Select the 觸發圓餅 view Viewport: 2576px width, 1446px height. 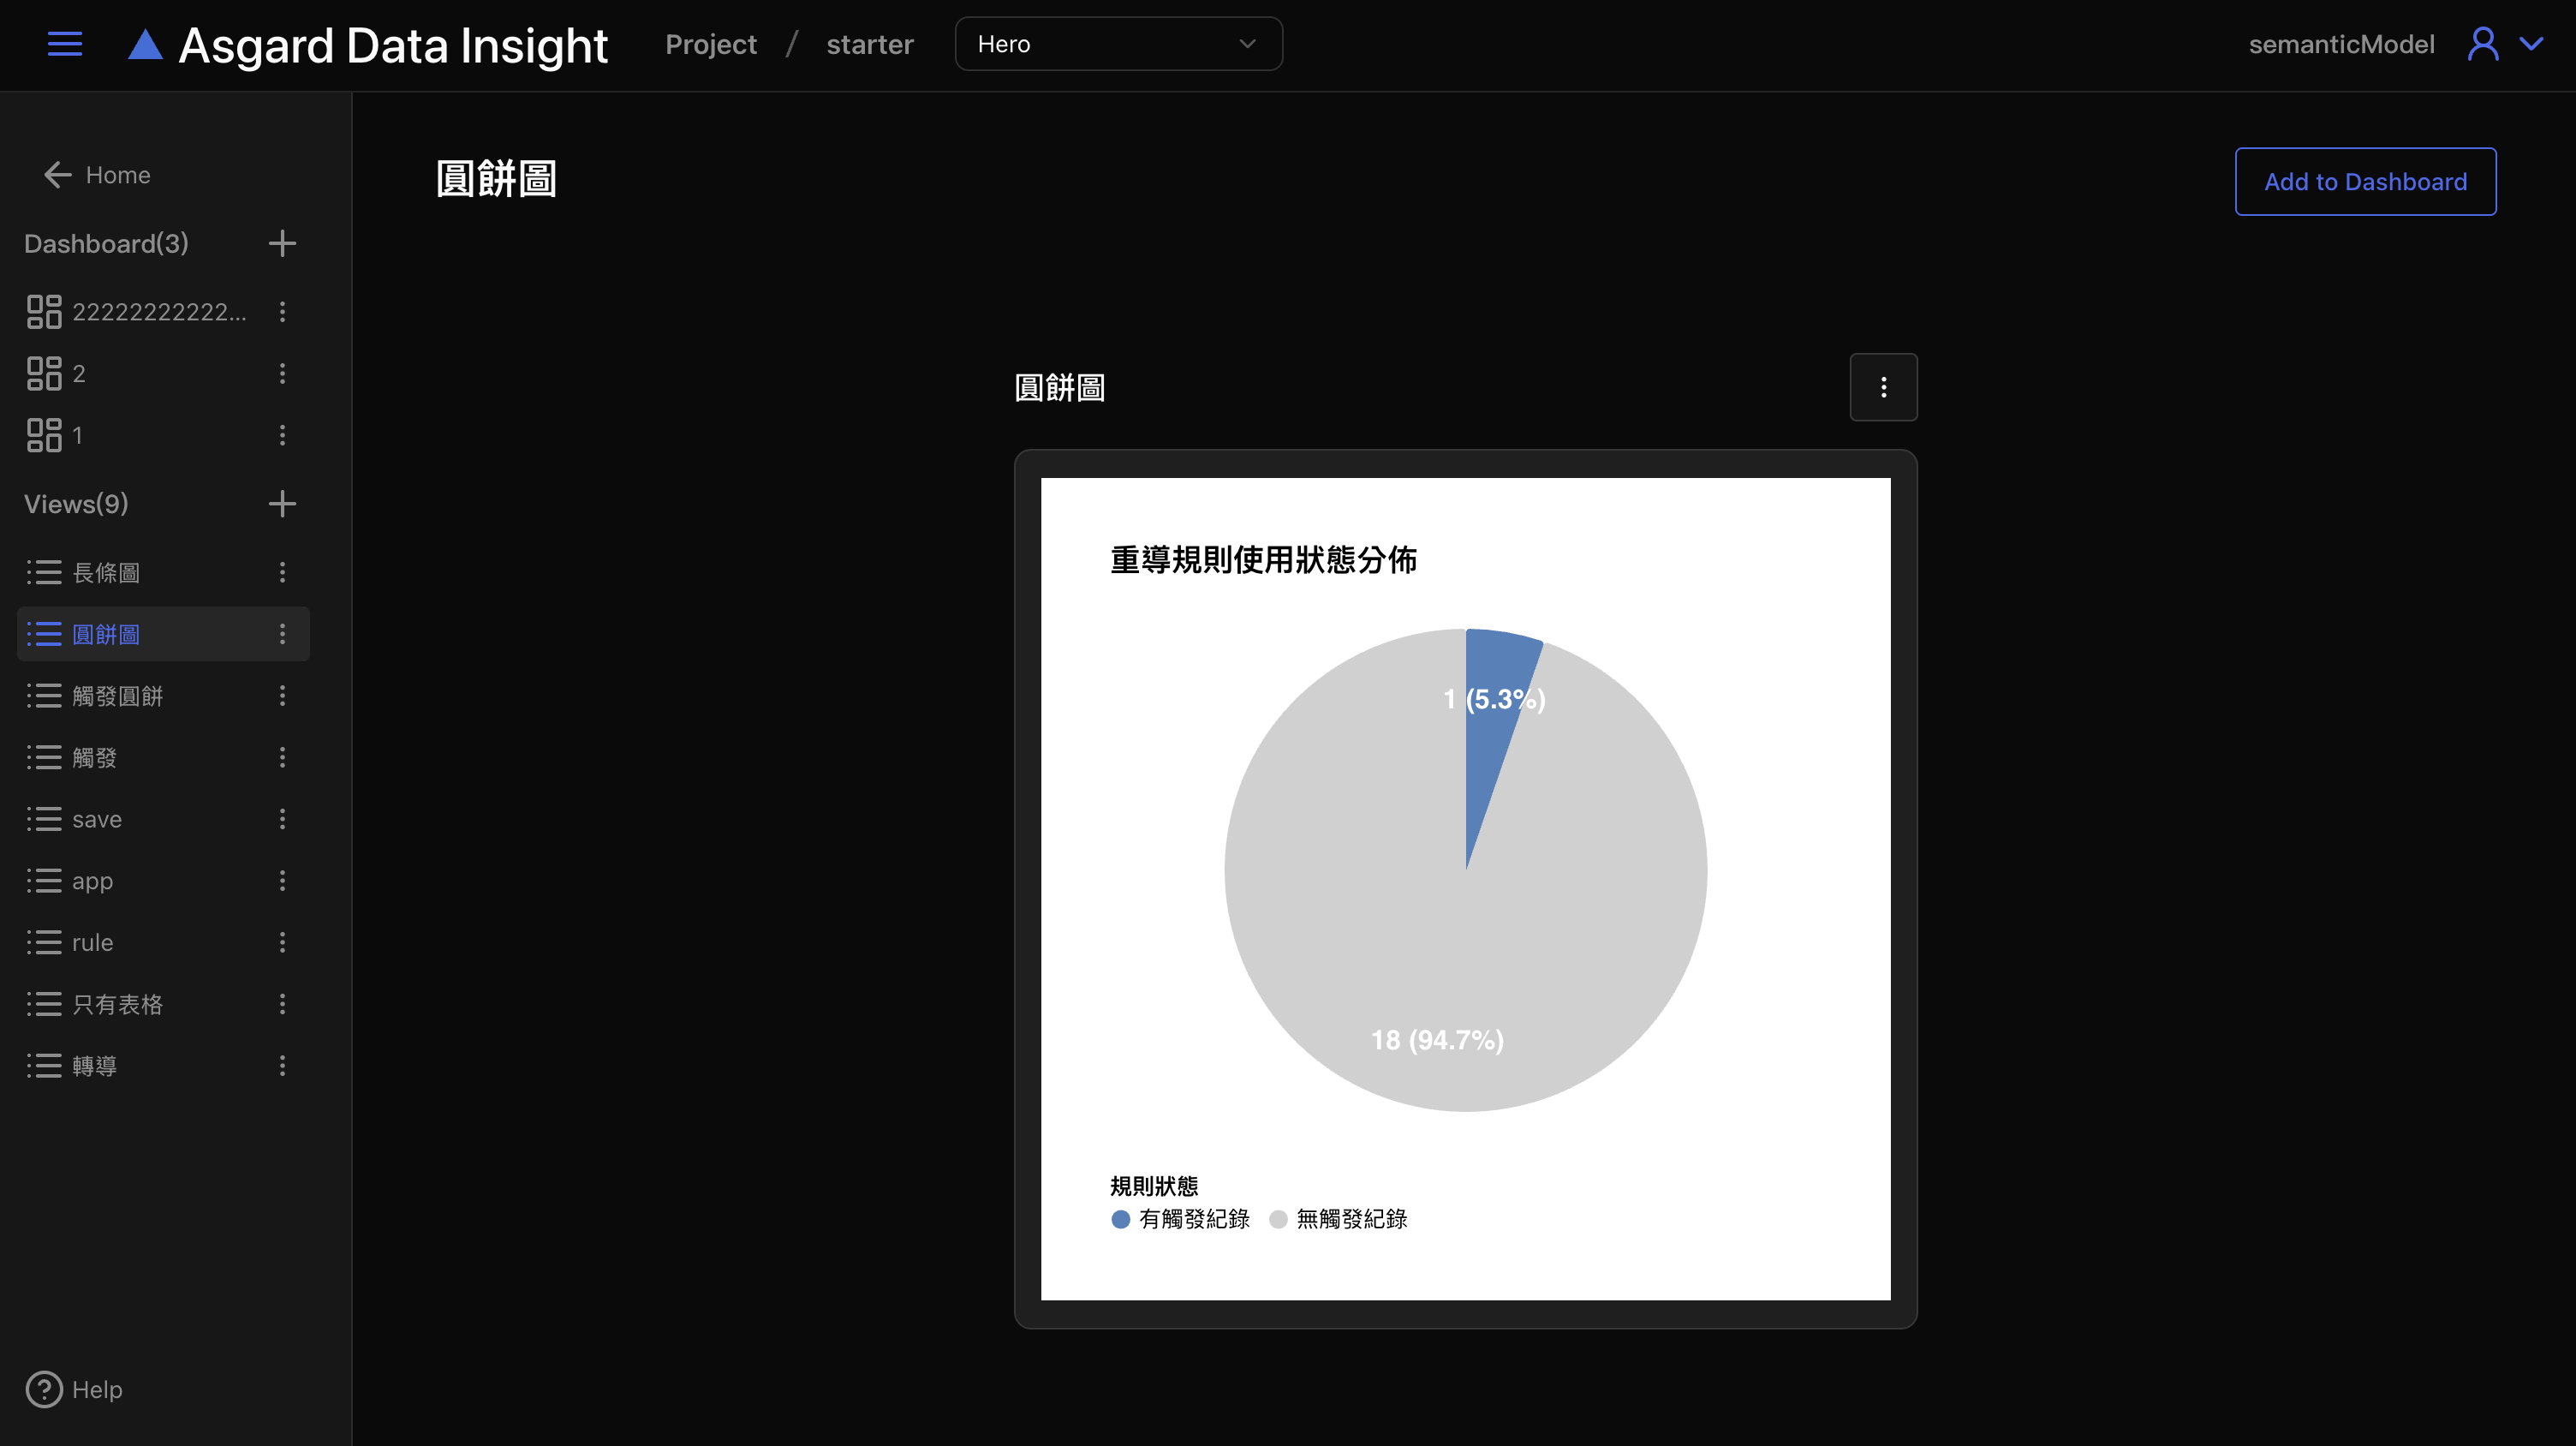(117, 696)
